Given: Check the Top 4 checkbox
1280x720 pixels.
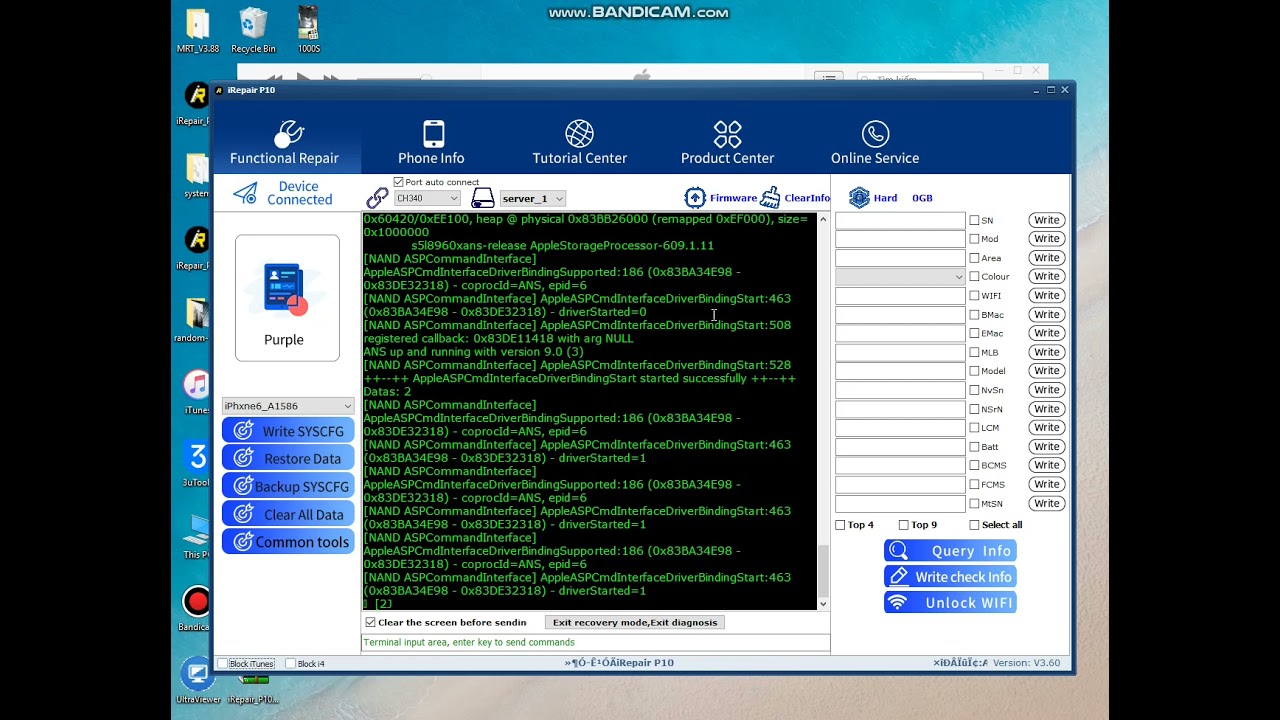Looking at the screenshot, I should click(840, 525).
